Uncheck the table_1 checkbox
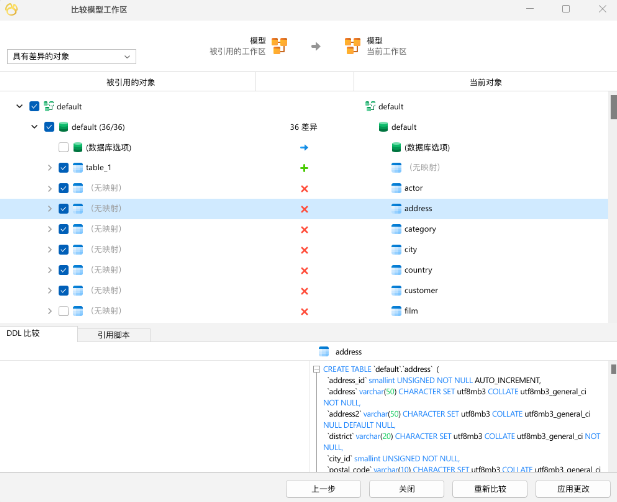The image size is (617, 502). [x=63, y=168]
